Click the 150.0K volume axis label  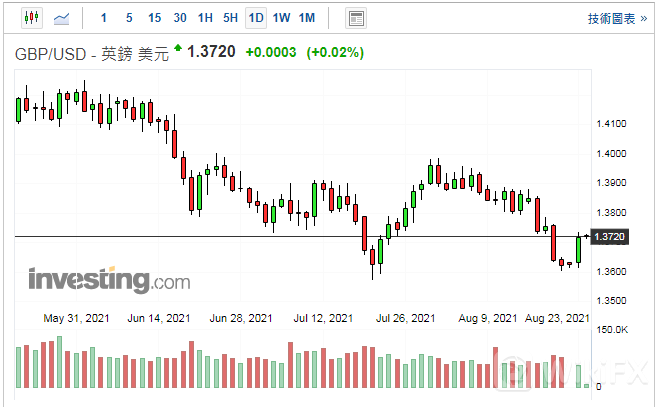(611, 329)
